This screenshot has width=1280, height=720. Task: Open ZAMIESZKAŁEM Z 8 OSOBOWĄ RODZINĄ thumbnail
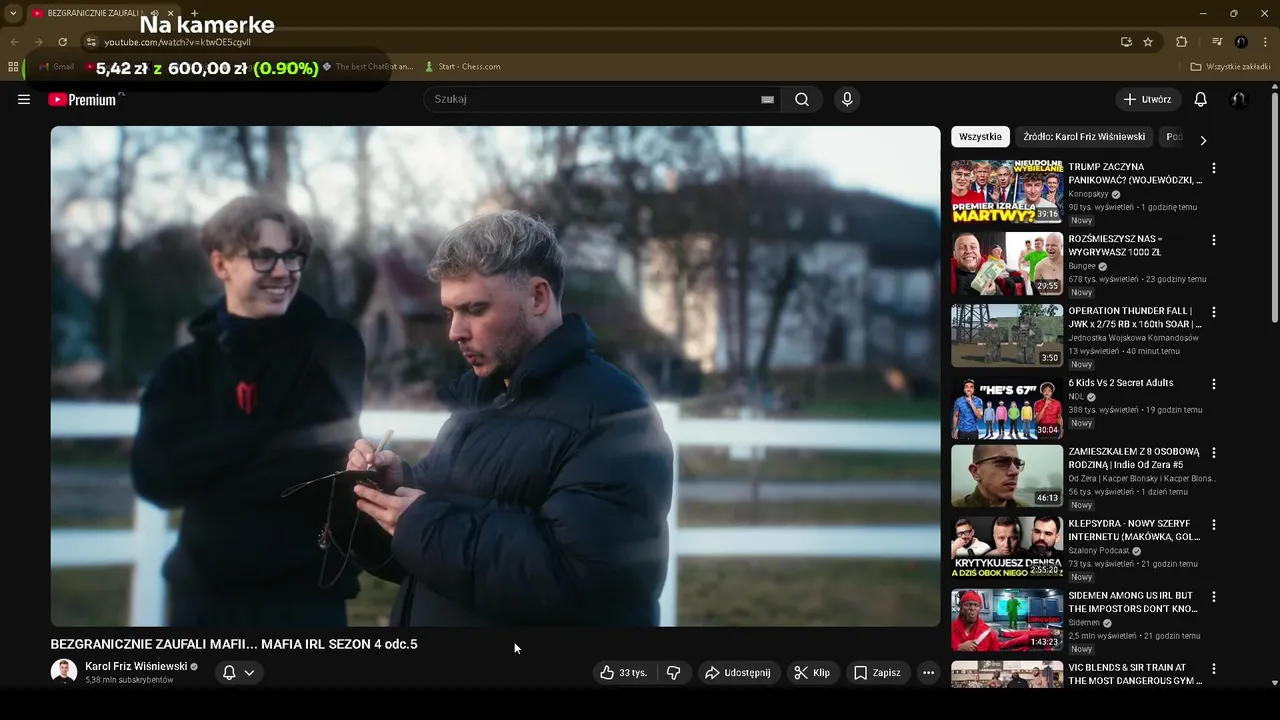tap(1007, 475)
